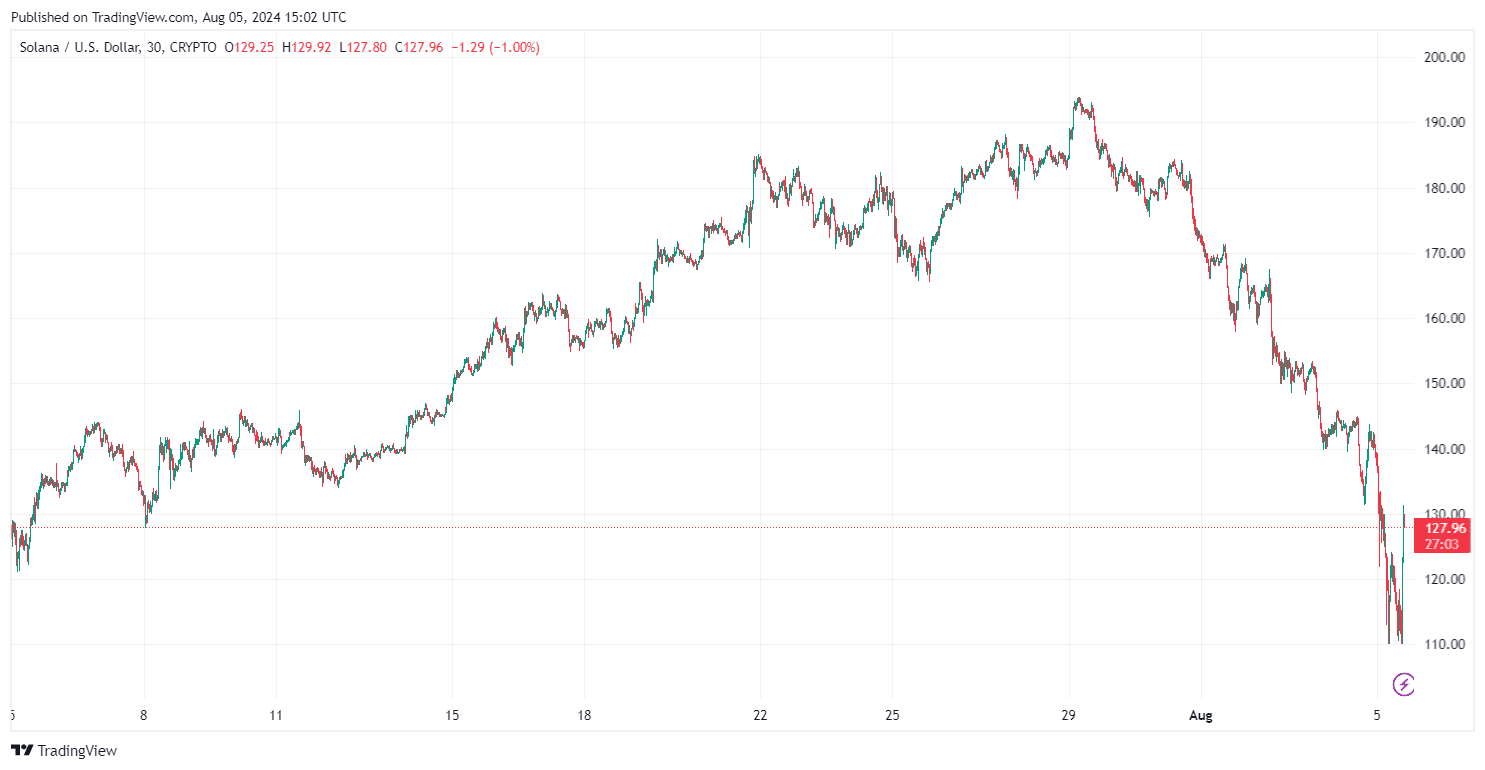Screen dimensions: 1485x770
Task: Click the '8' date label on time axis
Action: (x=144, y=715)
